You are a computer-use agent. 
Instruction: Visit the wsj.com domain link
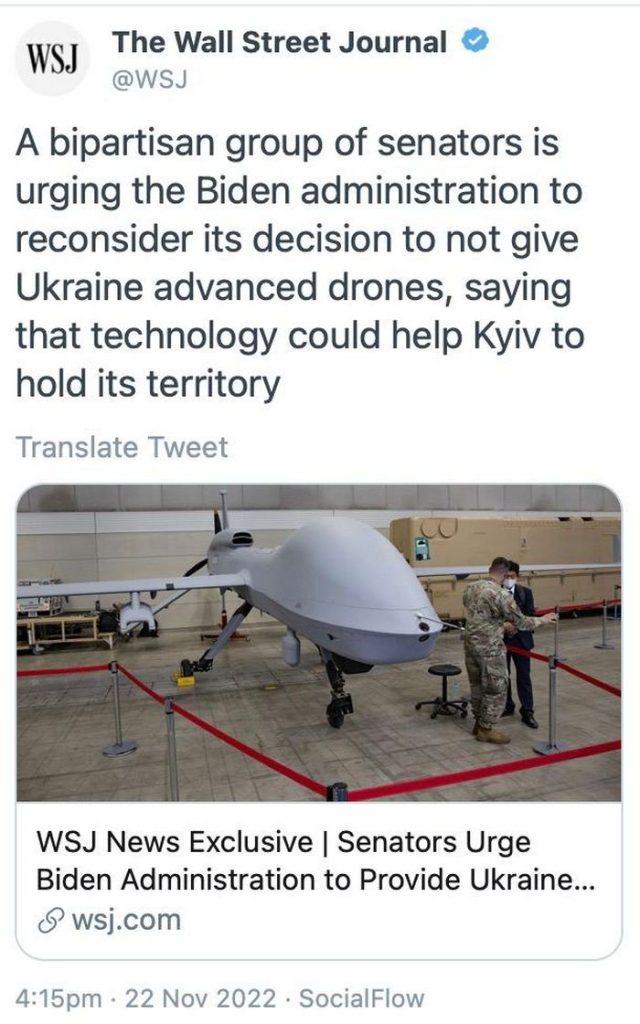click(x=126, y=921)
